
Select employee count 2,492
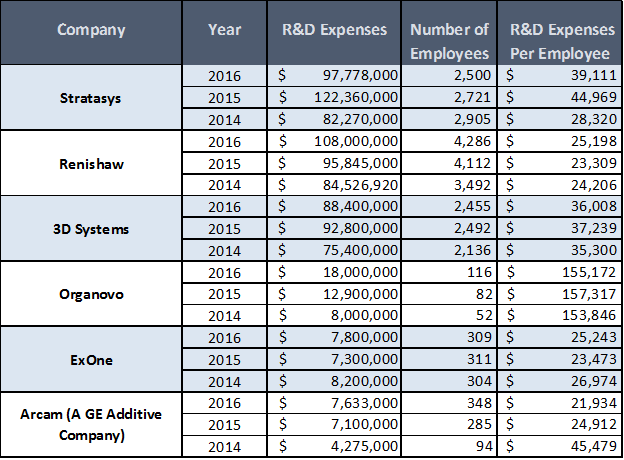point(449,228)
